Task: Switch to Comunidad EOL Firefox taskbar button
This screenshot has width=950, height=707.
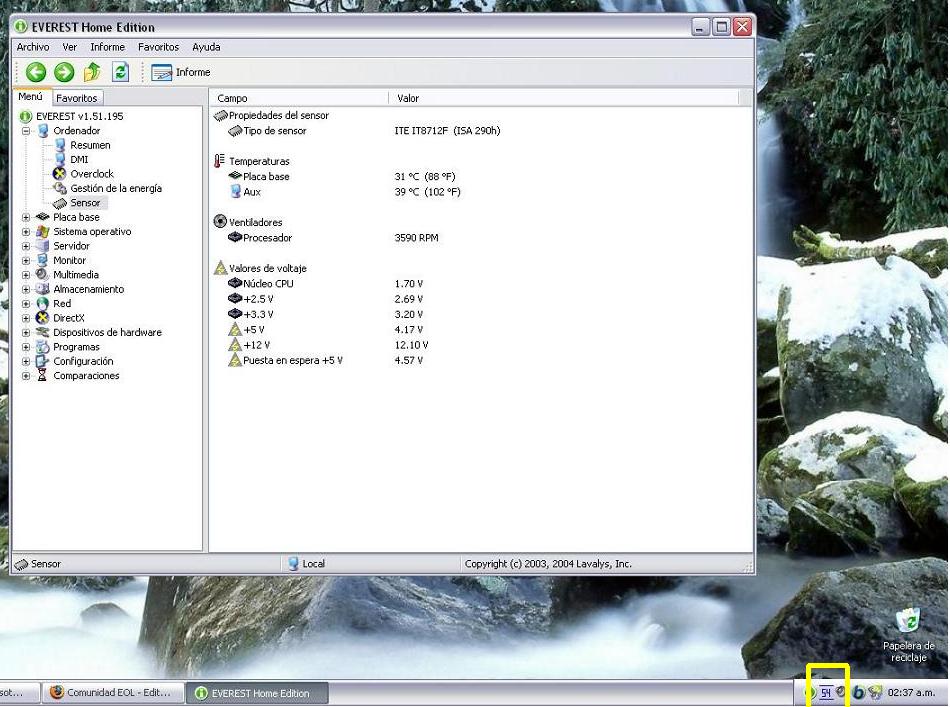Action: point(111,692)
